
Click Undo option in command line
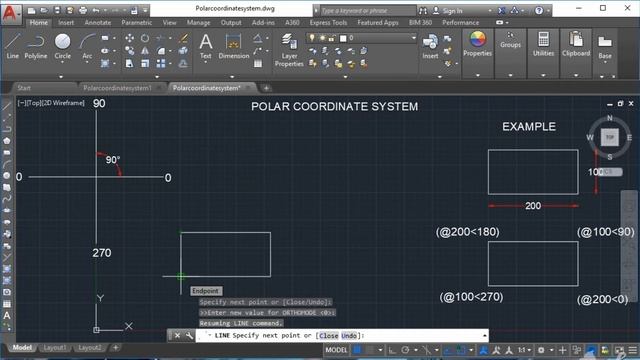[349, 336]
